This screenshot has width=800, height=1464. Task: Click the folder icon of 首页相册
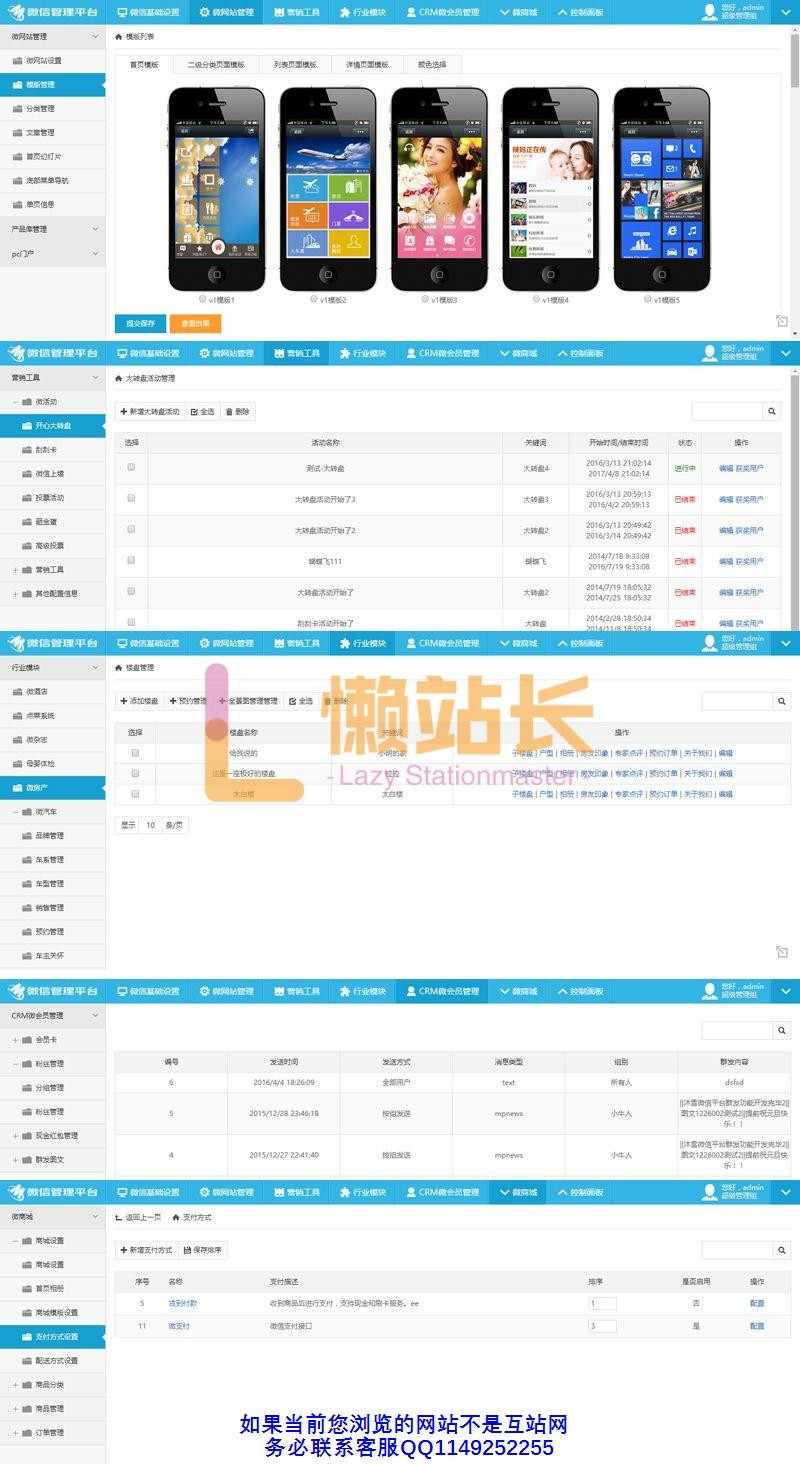point(27,1289)
